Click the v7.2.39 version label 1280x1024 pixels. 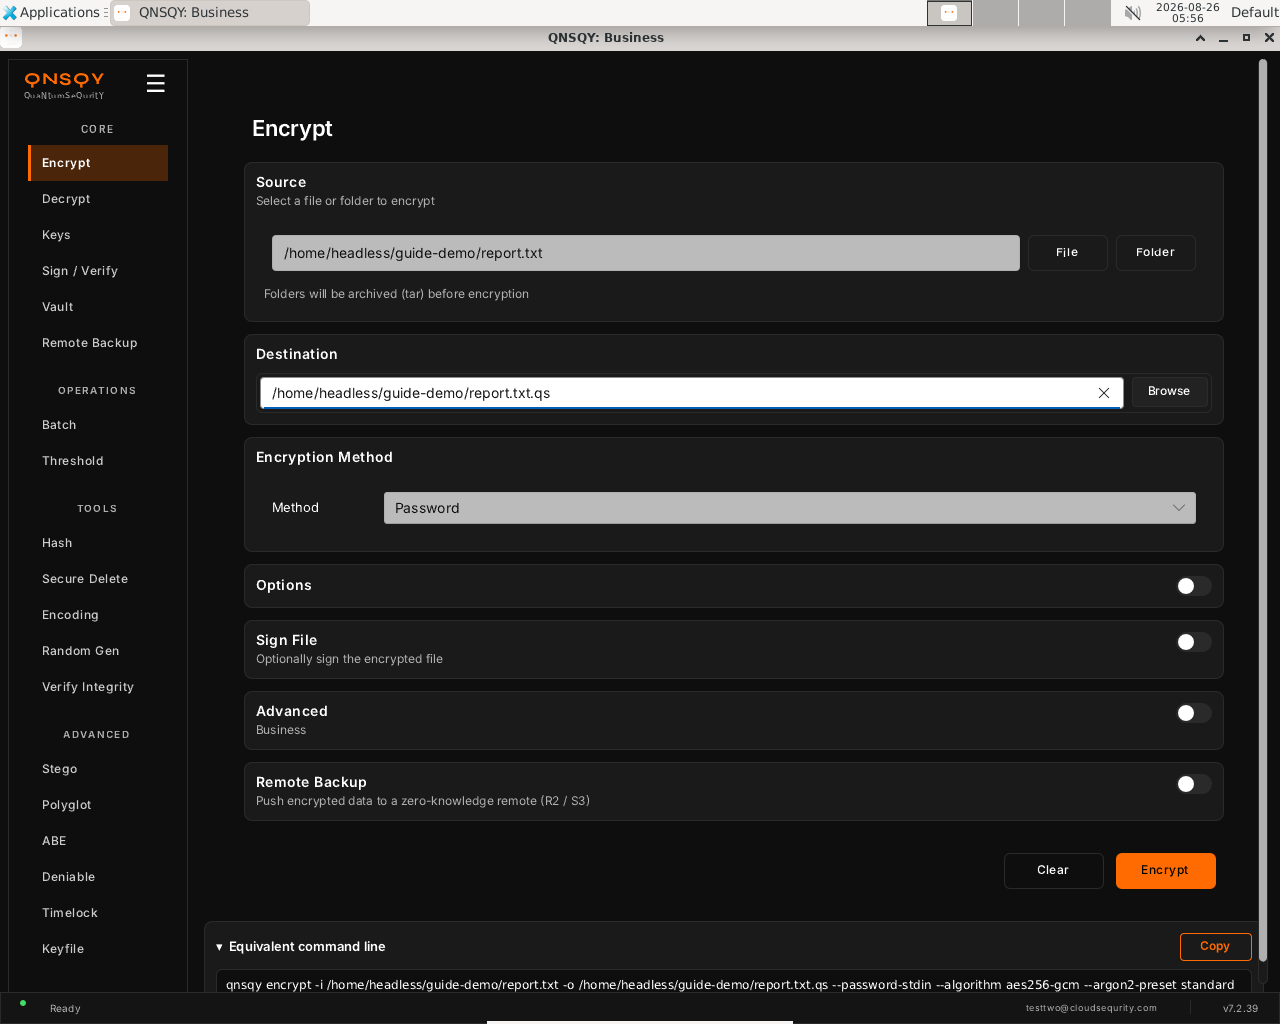point(1240,1008)
